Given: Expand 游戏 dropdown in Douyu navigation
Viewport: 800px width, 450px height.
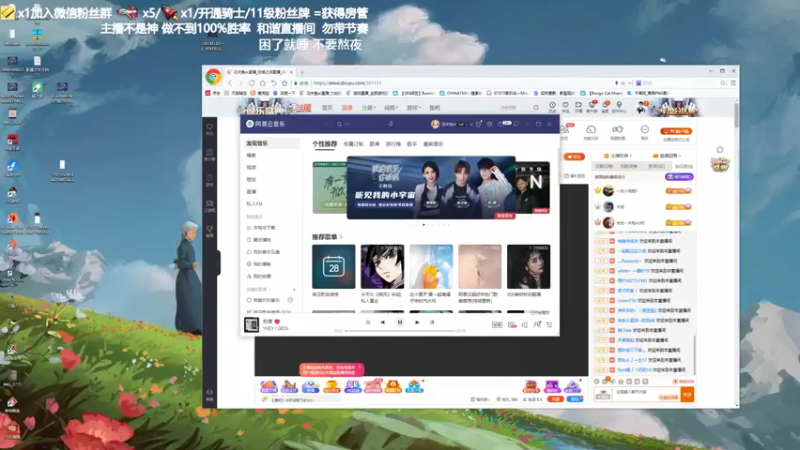Looking at the screenshot, I should [413, 108].
